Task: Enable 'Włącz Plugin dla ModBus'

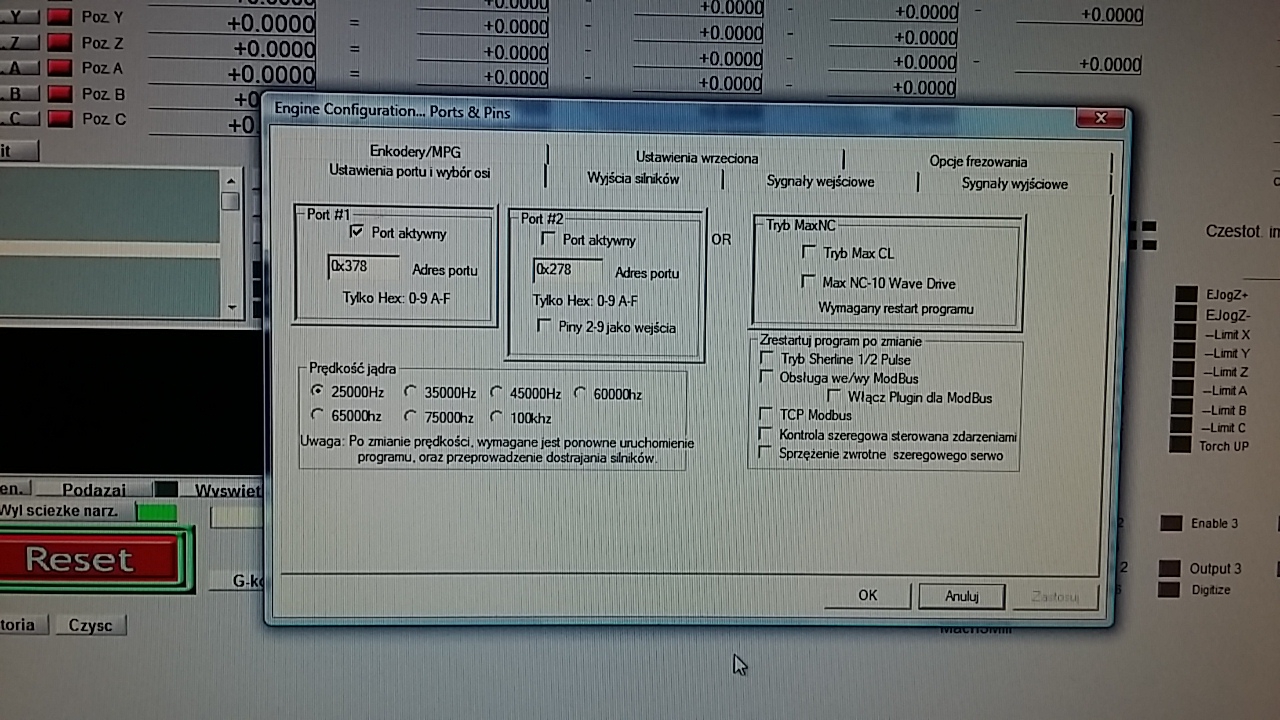Action: 835,397
